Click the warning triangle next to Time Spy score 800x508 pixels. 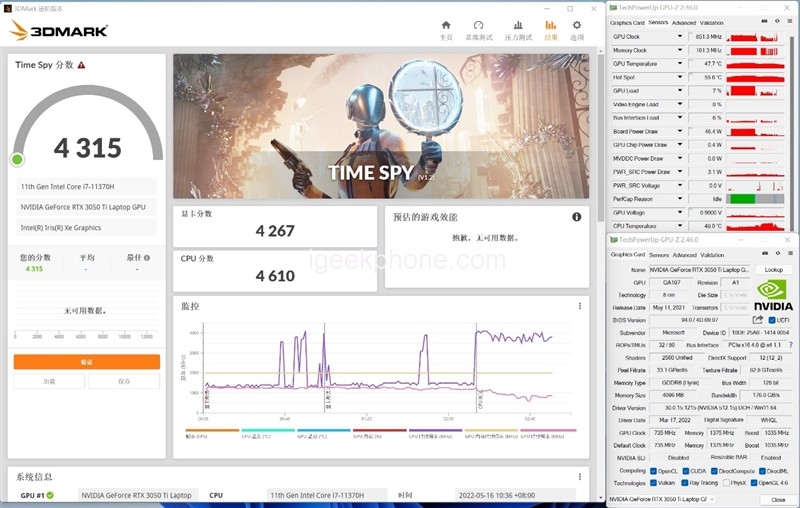click(82, 65)
